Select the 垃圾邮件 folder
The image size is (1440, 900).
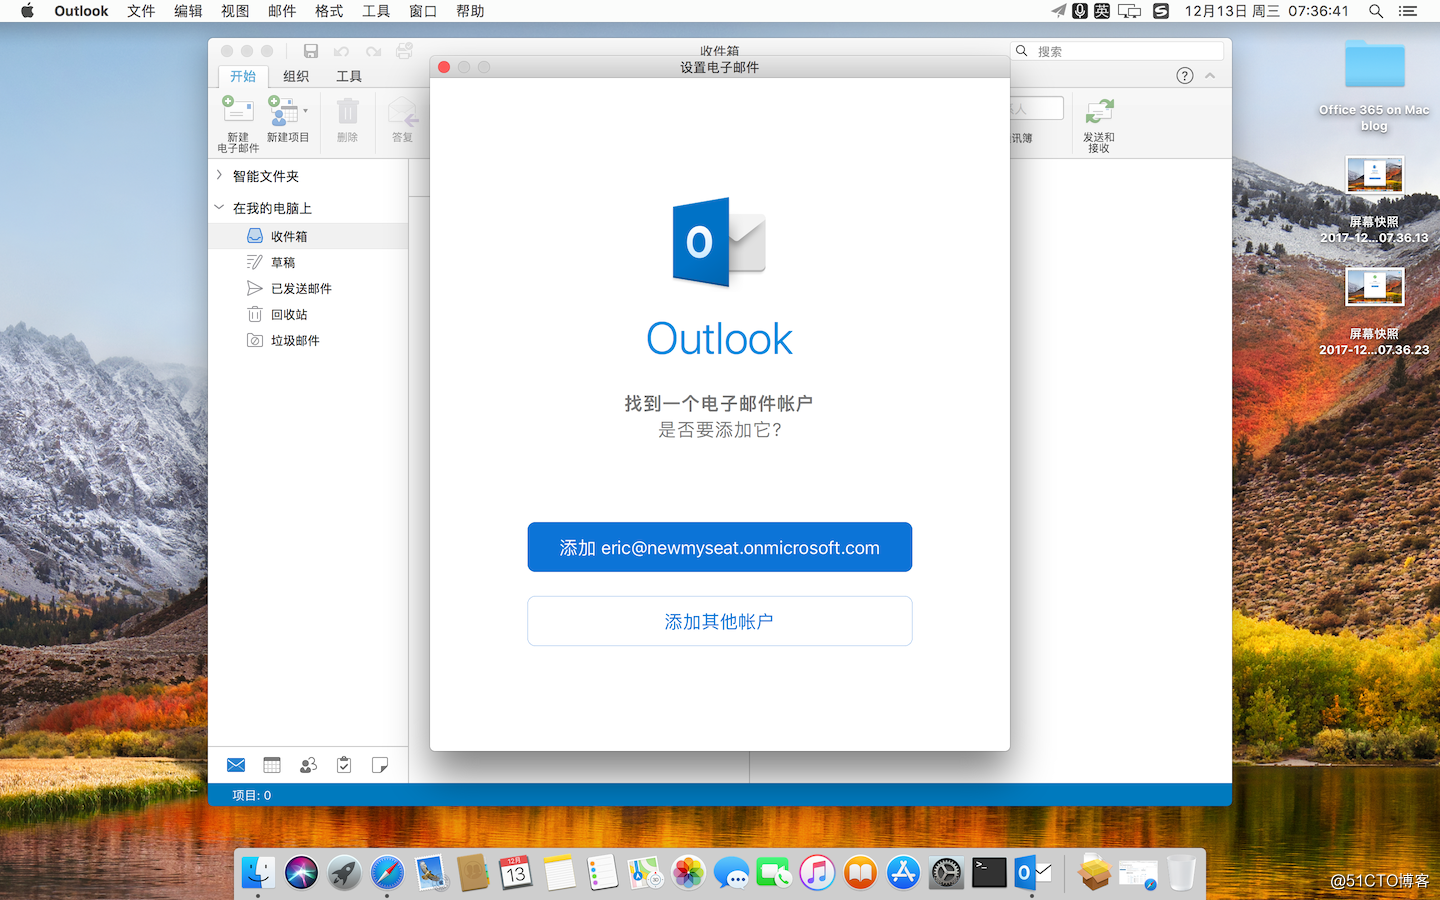308,340
